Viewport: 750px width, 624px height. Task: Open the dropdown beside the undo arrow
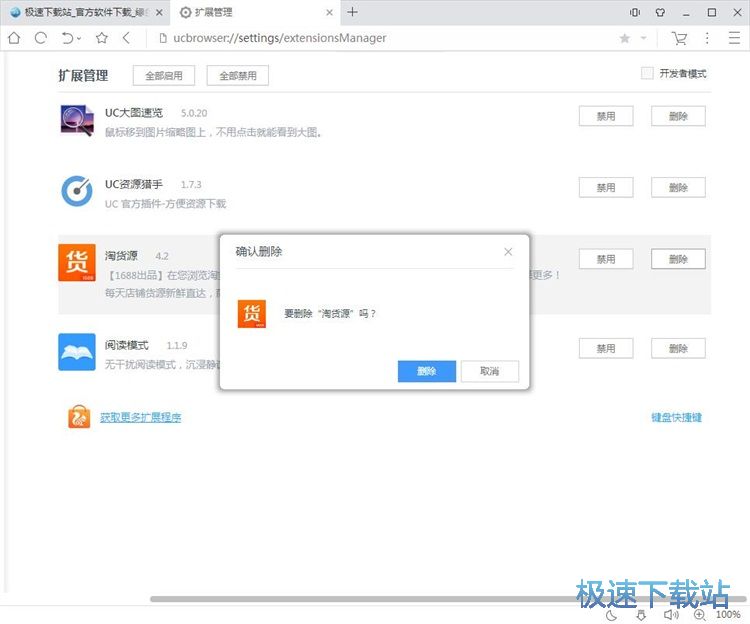pyautogui.click(x=79, y=38)
